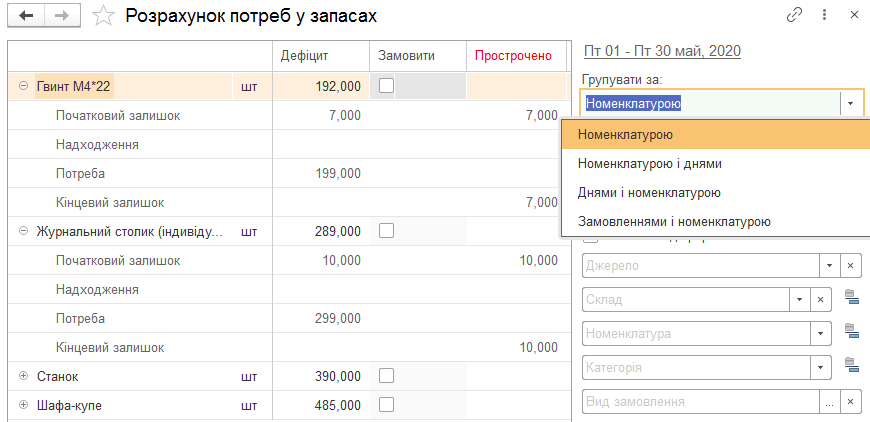Image resolution: width=870 pixels, height=422 pixels.
Task: Clear the Вид замовлення field with its X
Action: click(851, 401)
